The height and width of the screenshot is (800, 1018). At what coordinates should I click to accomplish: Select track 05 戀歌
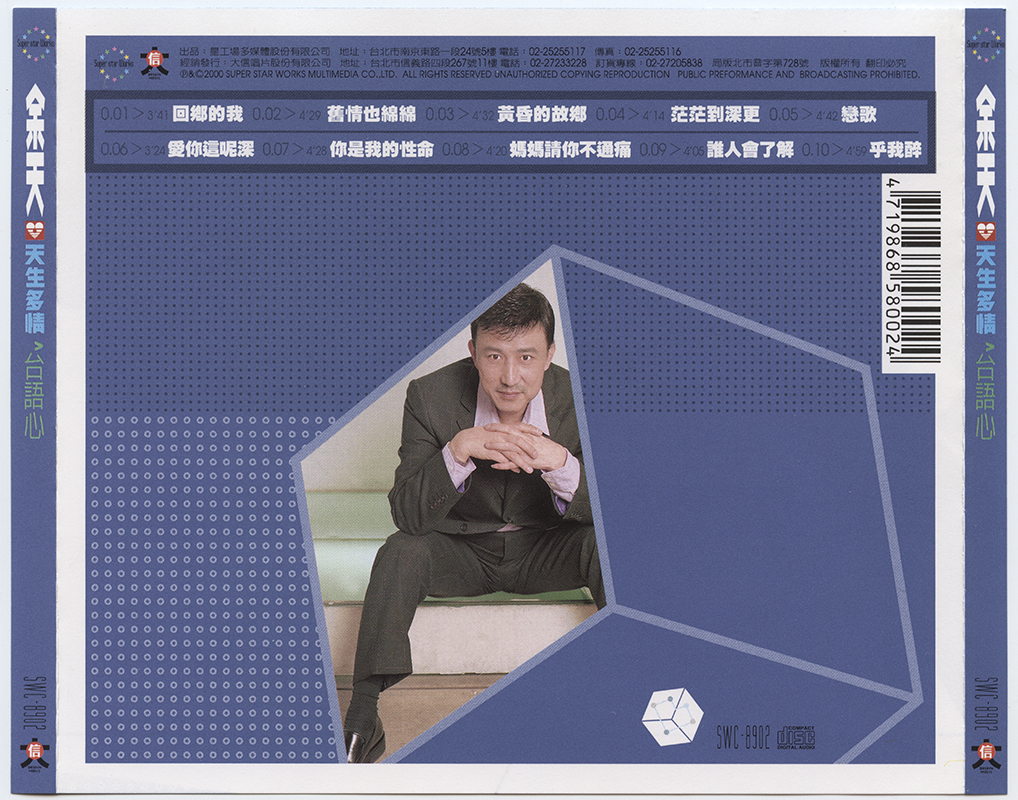coord(857,114)
